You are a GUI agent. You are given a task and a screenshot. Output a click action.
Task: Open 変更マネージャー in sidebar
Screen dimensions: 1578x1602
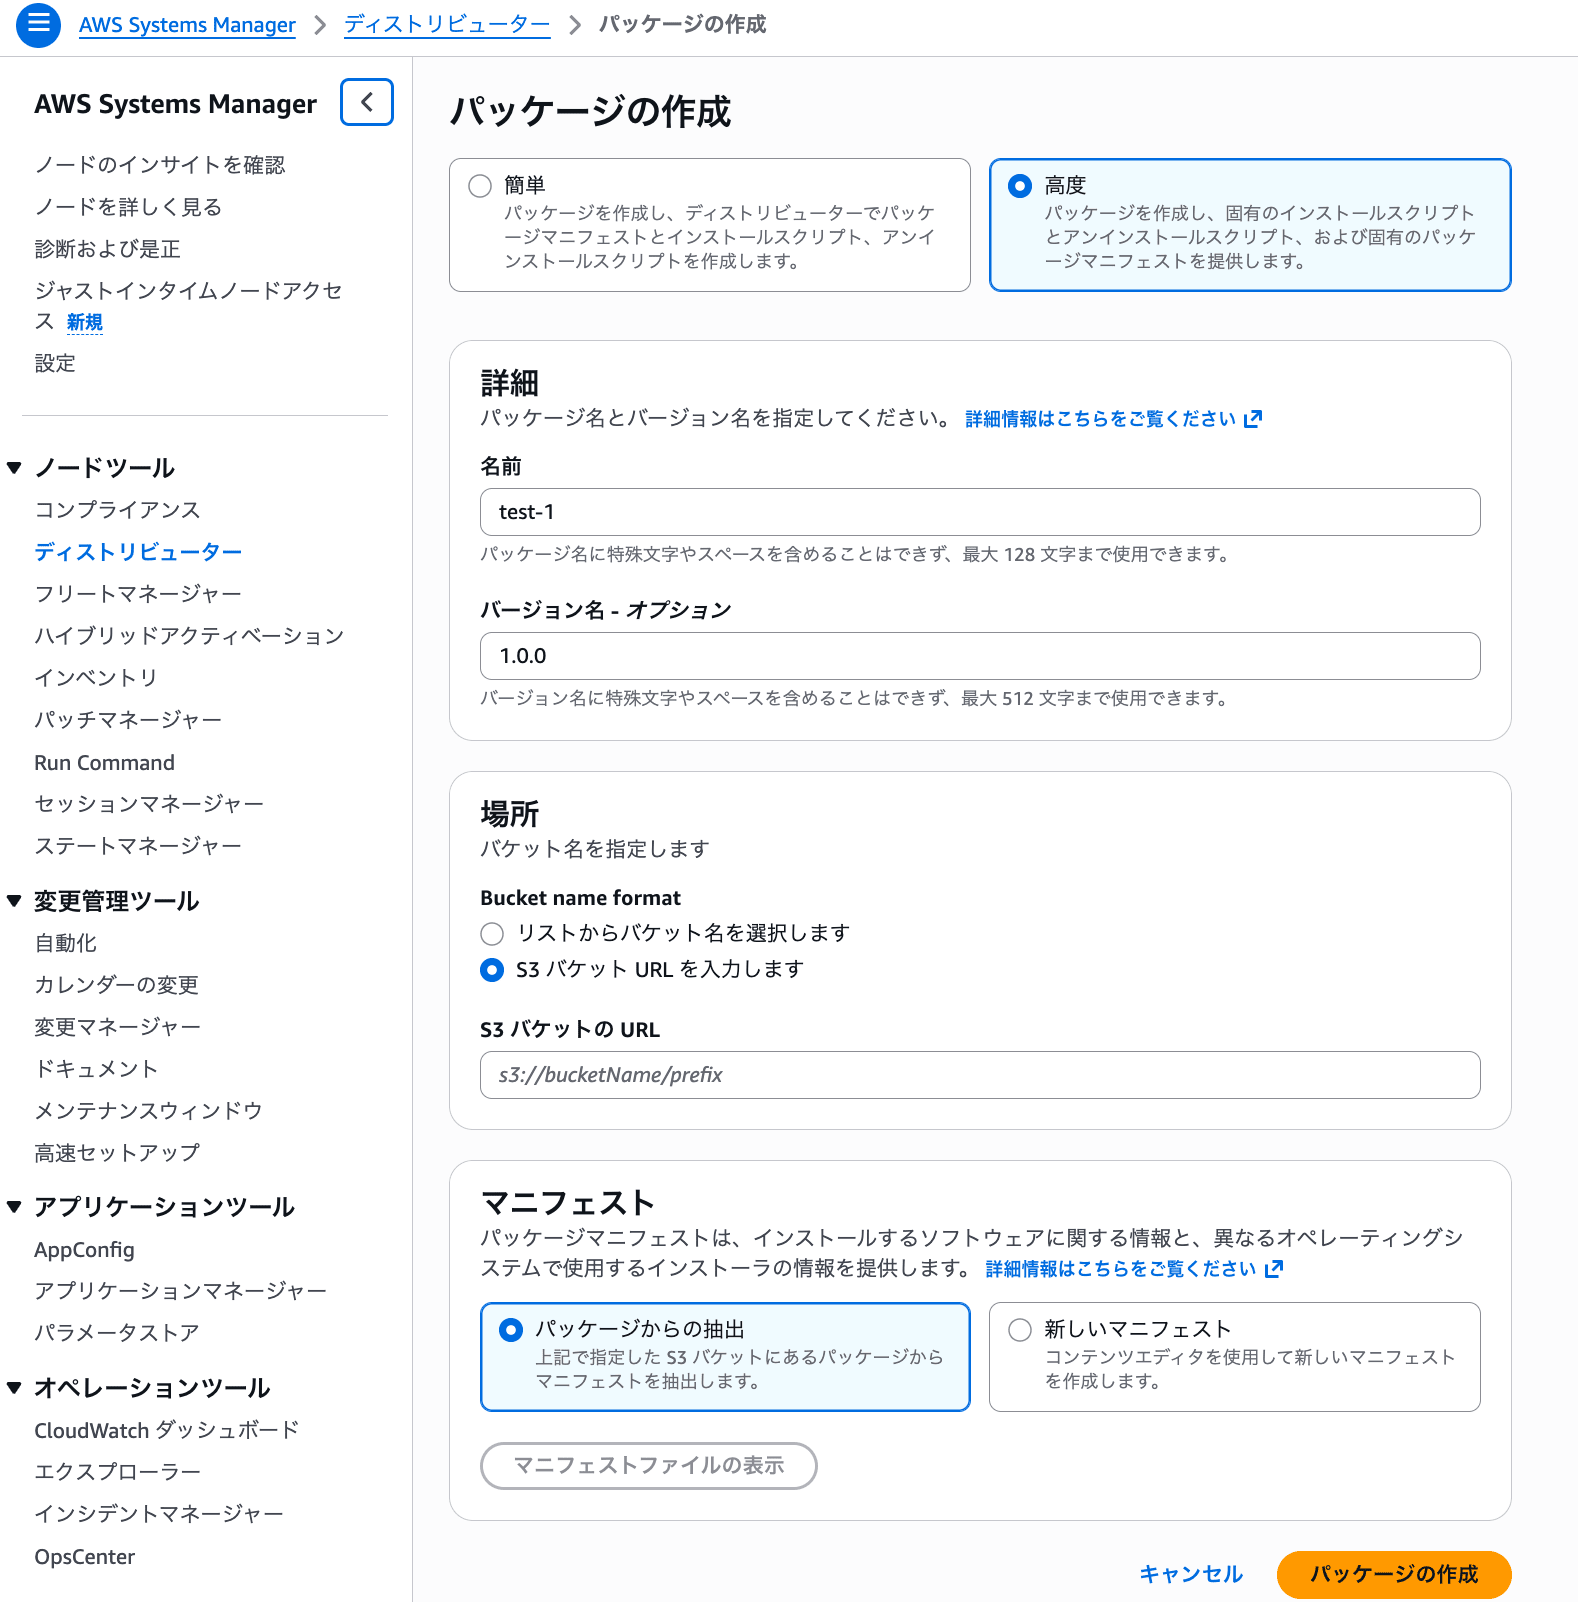tap(117, 1027)
